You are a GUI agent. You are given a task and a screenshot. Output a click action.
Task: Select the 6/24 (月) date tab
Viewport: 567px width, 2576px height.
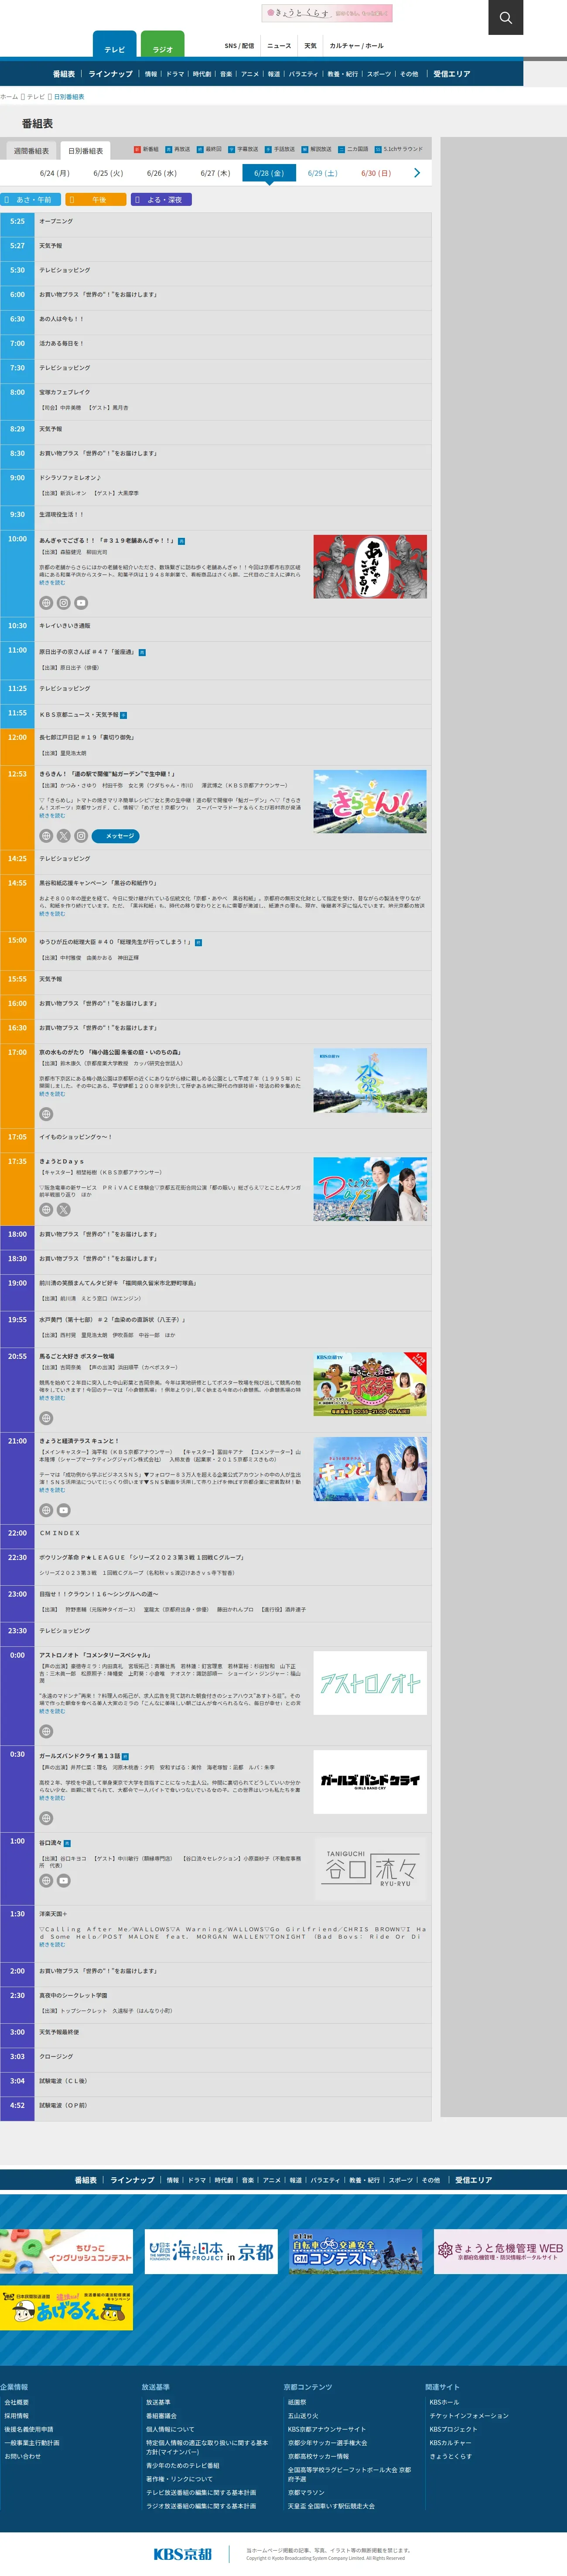tap(55, 173)
